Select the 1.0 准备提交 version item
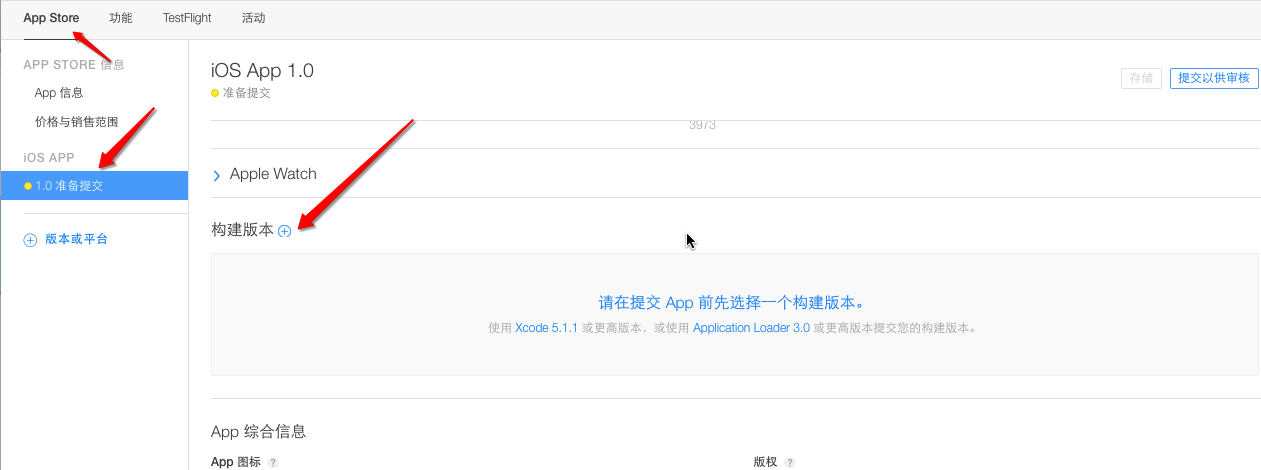1261x470 pixels. tap(94, 185)
